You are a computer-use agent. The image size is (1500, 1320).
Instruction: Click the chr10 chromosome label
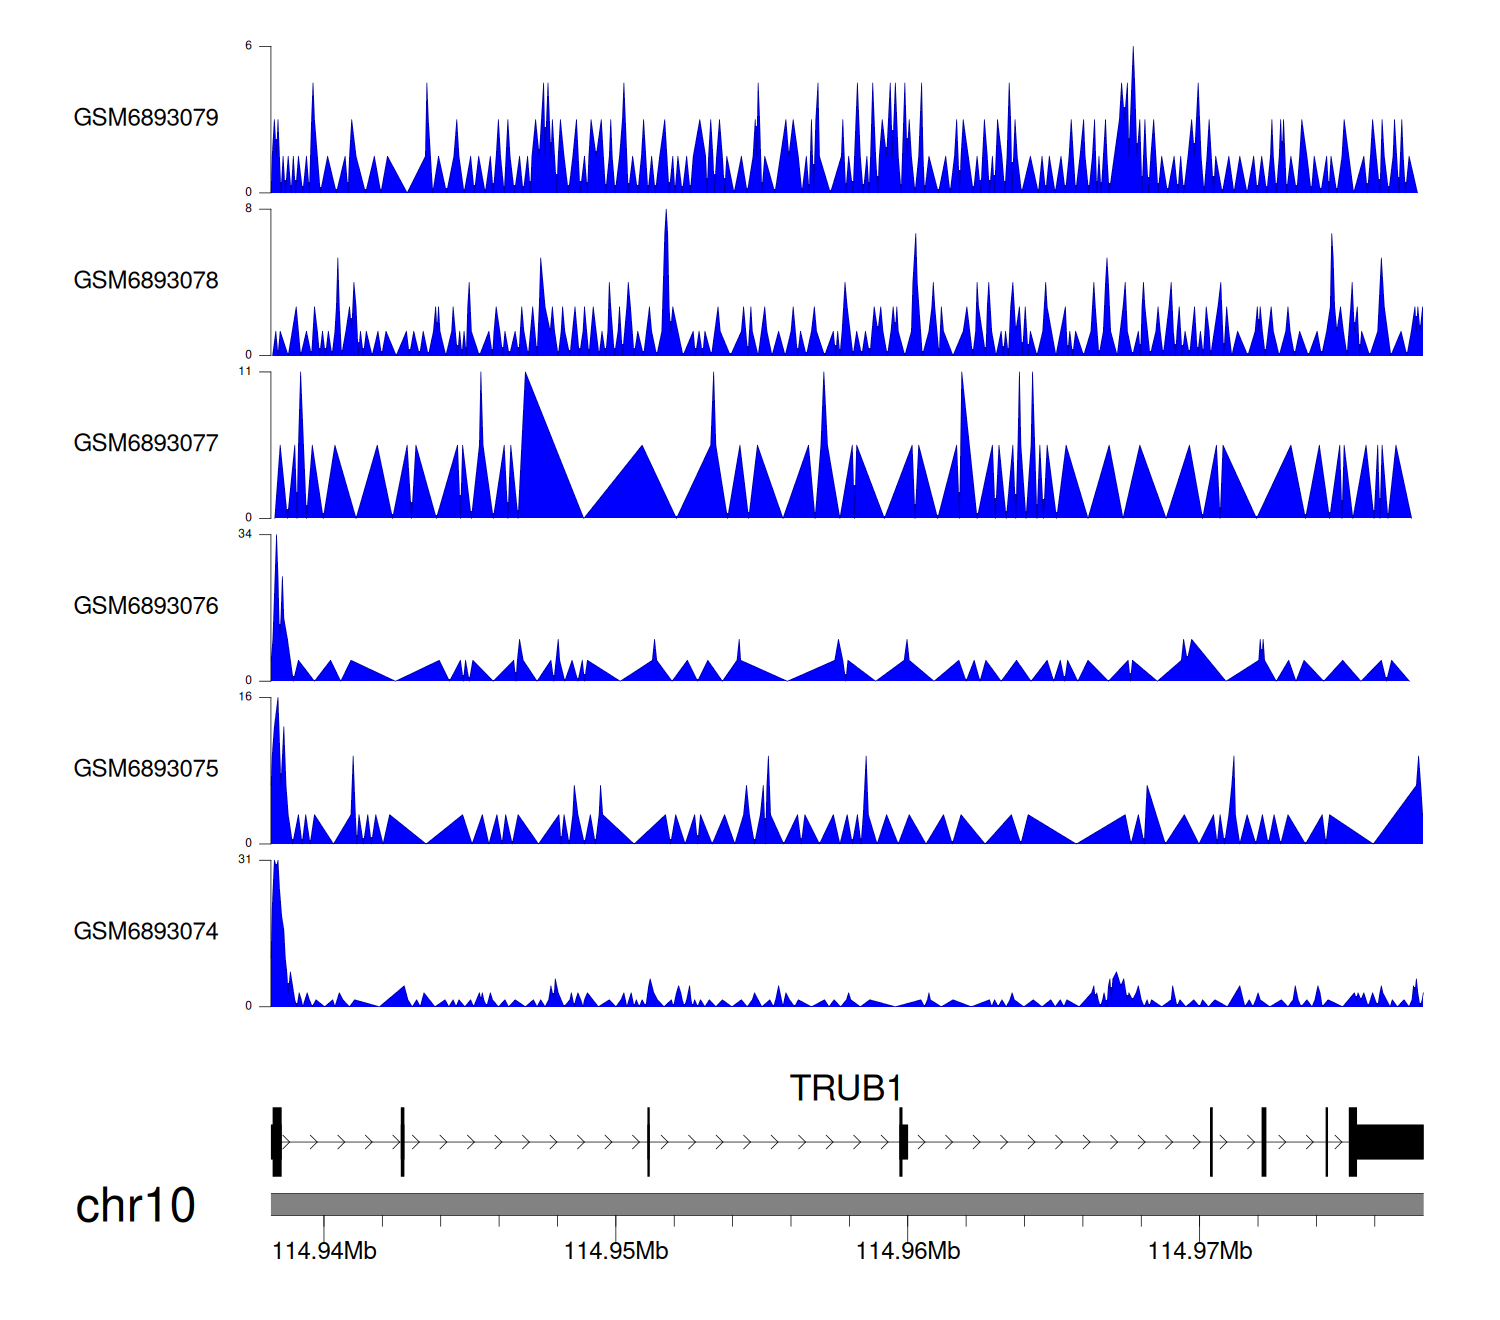(x=135, y=1205)
